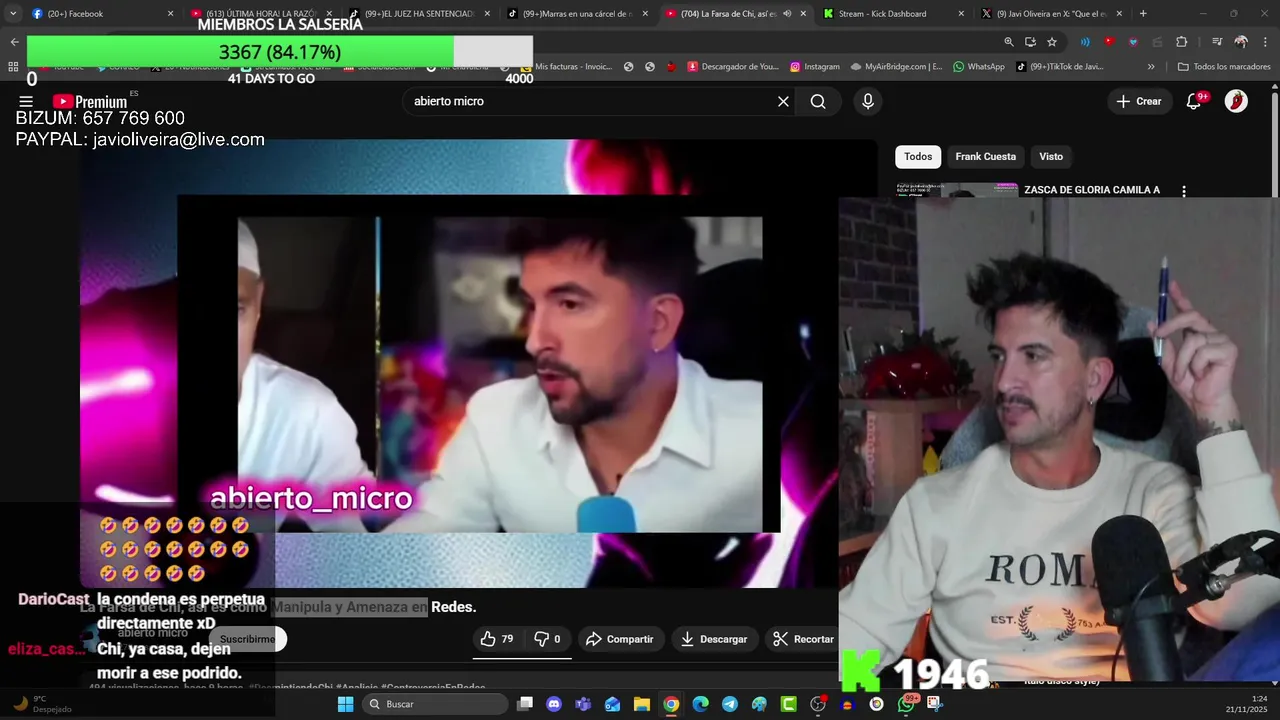Open the WhatsApp bookmark
Screen dimensions: 1280x720
click(x=978, y=67)
